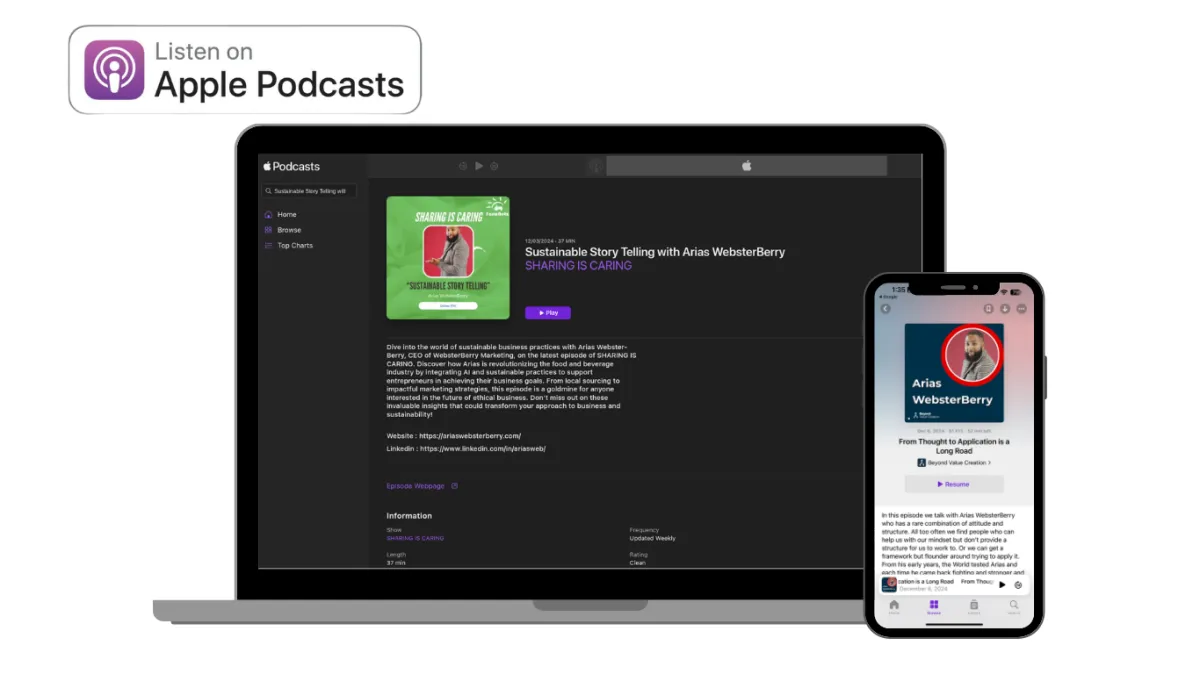This screenshot has width=1200, height=674.
Task: Open the LinkedIn ariasweb profile link
Action: (x=483, y=449)
